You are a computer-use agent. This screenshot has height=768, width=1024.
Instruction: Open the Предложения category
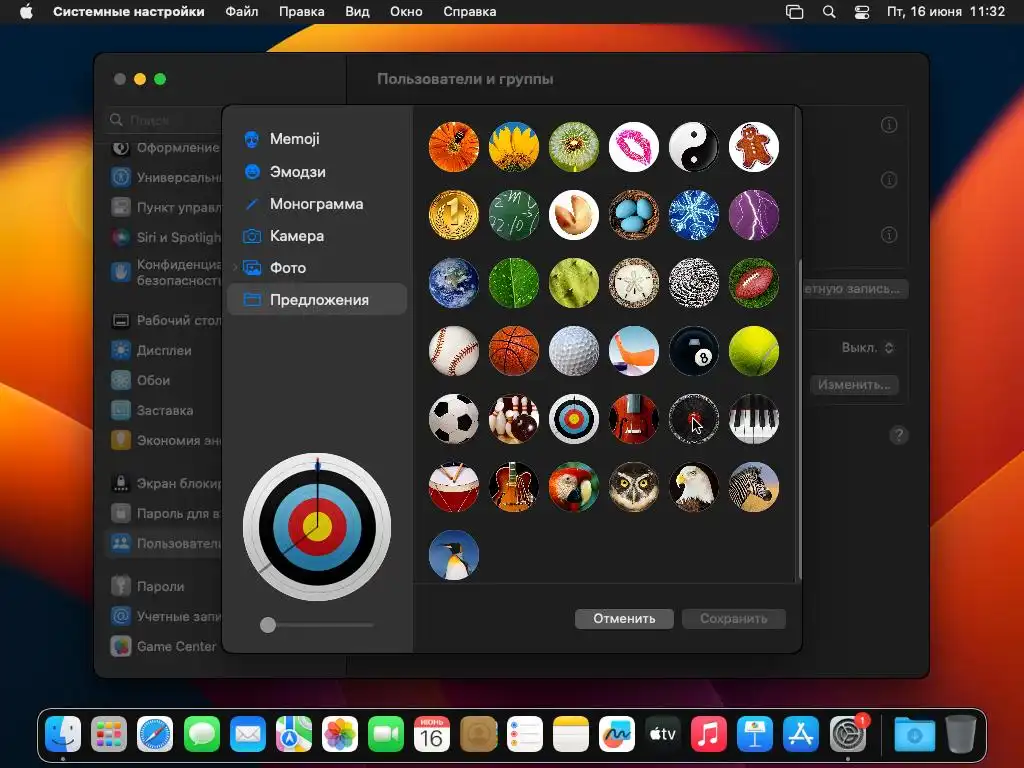pyautogui.click(x=317, y=300)
